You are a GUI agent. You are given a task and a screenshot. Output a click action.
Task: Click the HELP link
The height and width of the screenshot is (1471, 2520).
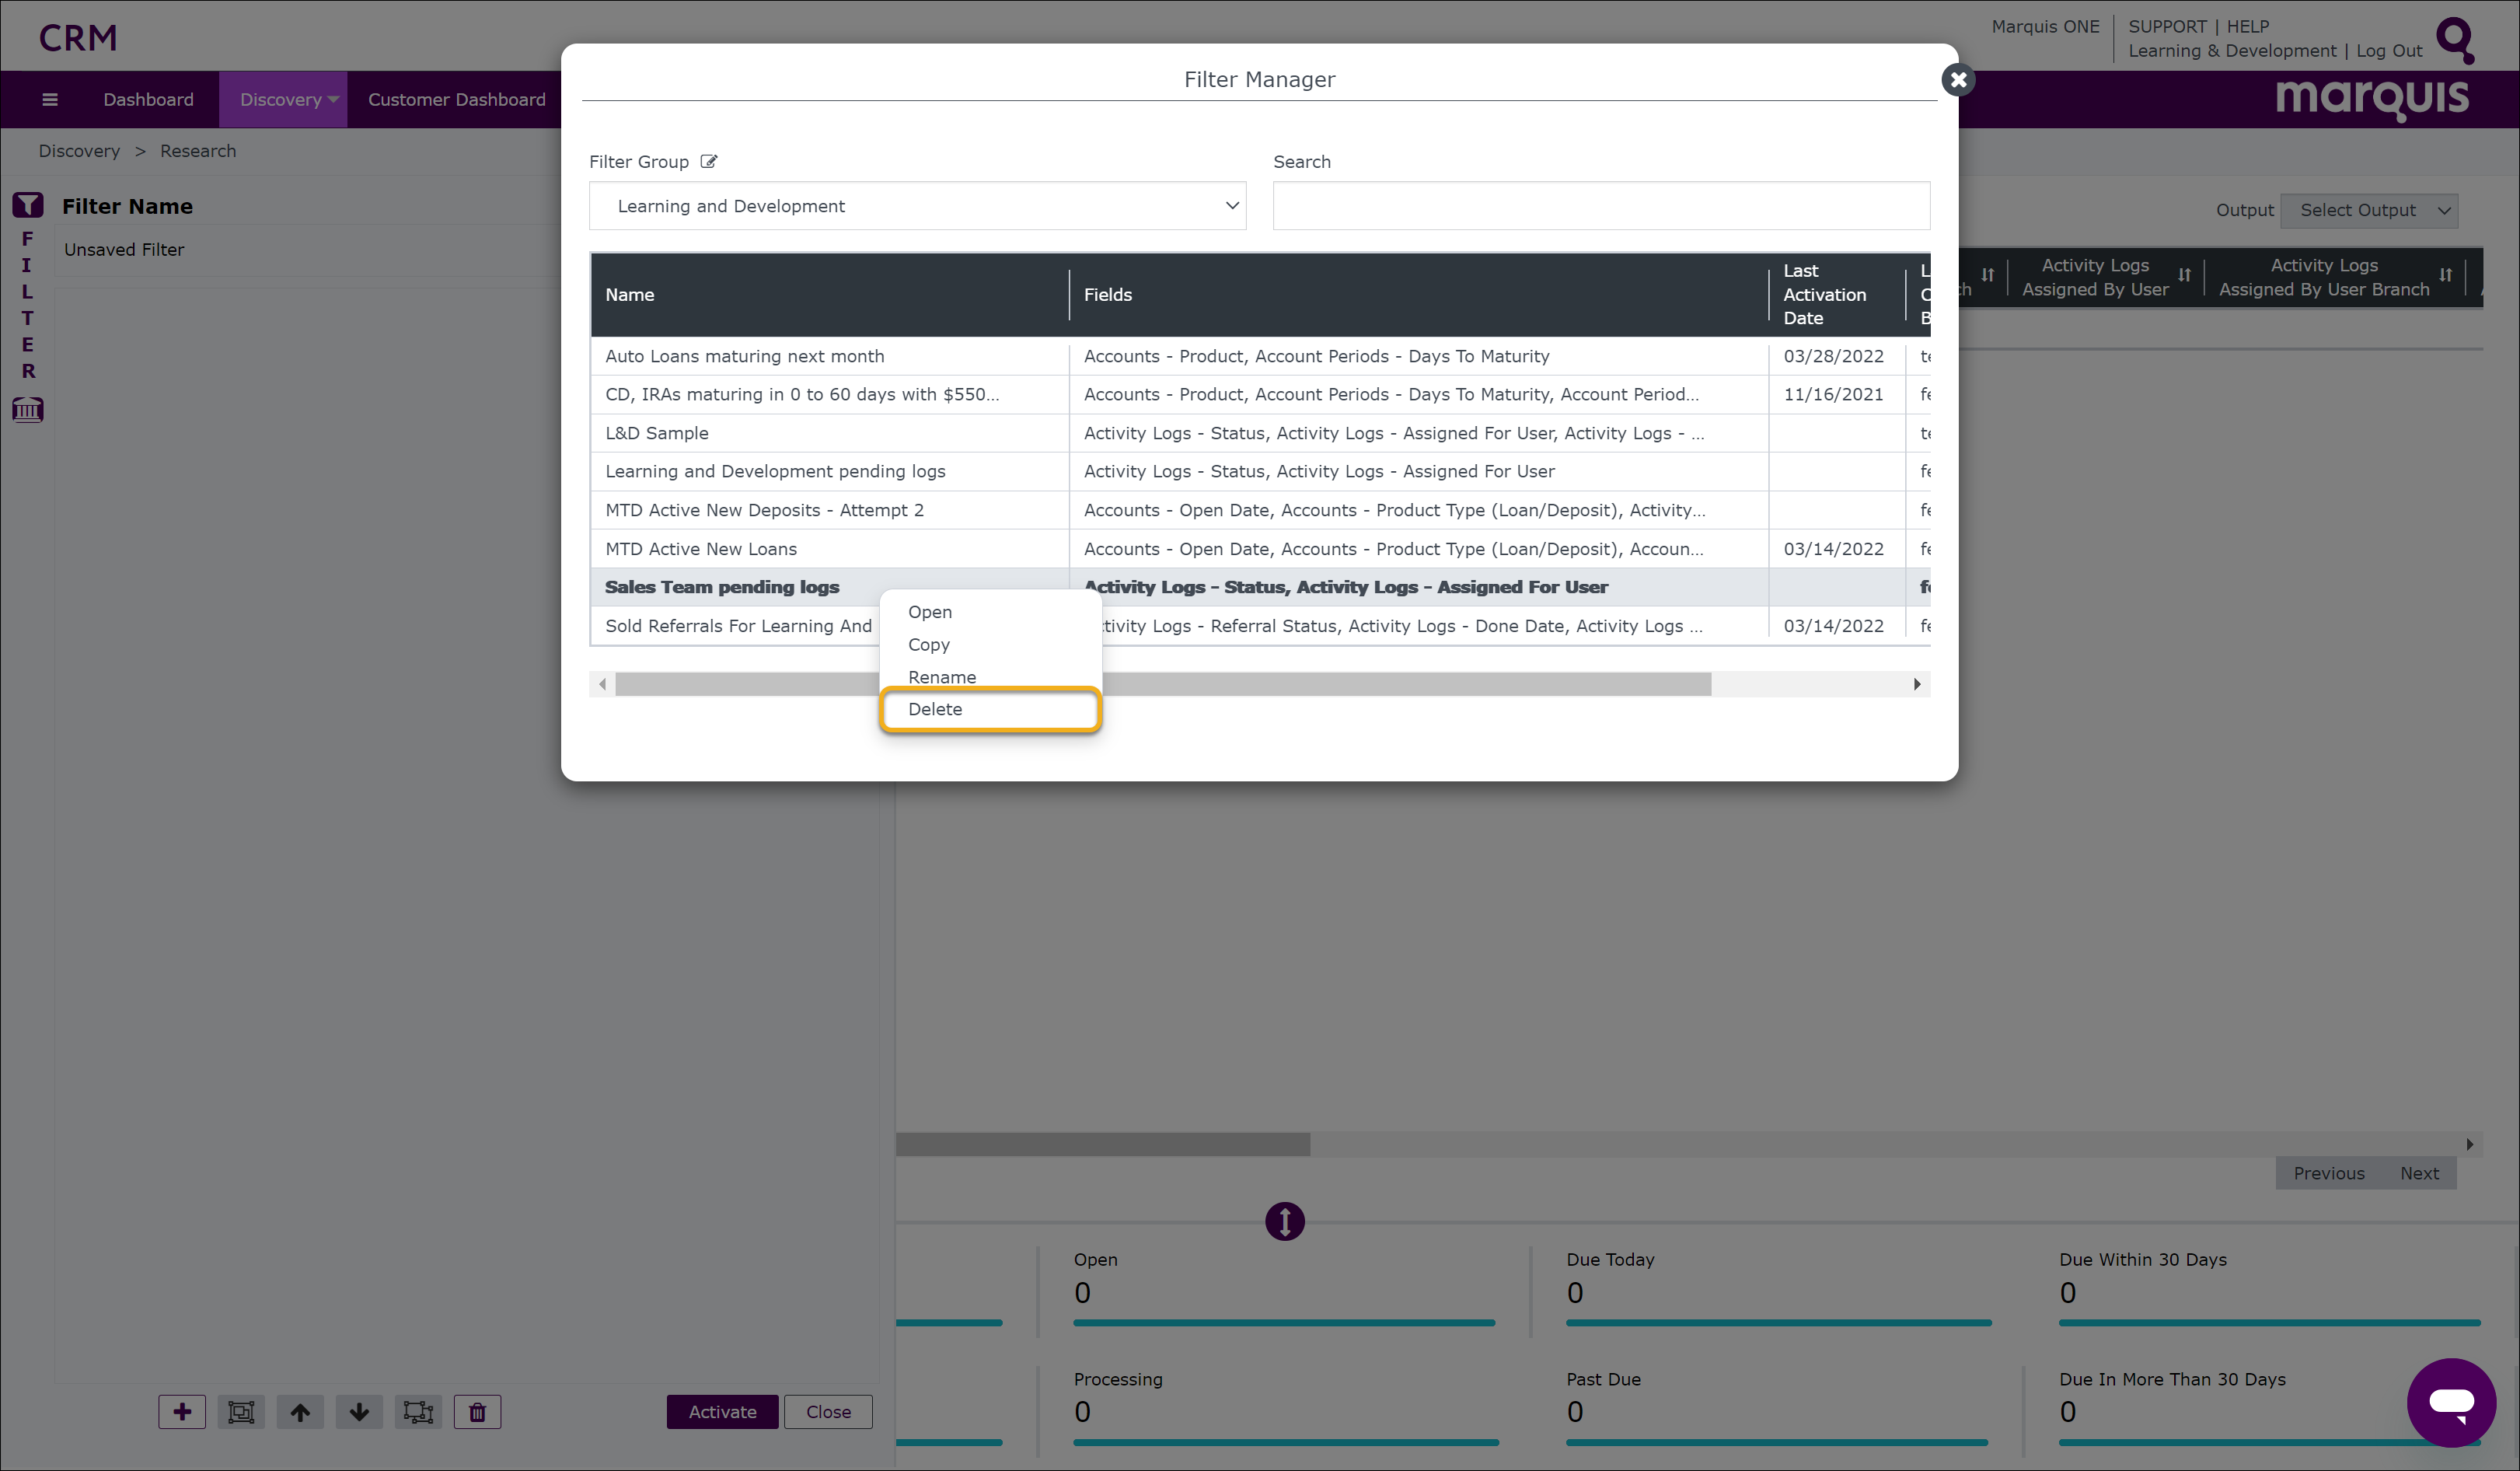(2247, 26)
